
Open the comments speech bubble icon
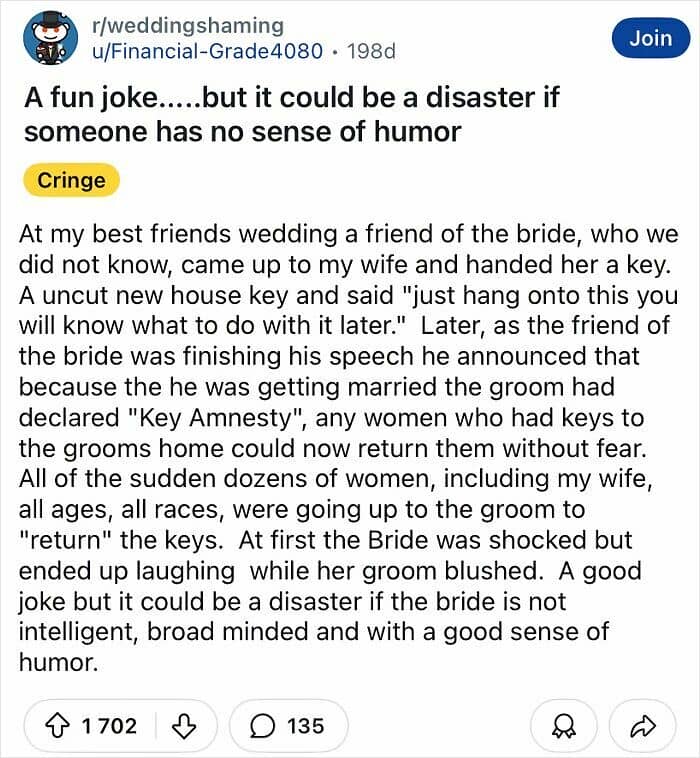[x=262, y=726]
